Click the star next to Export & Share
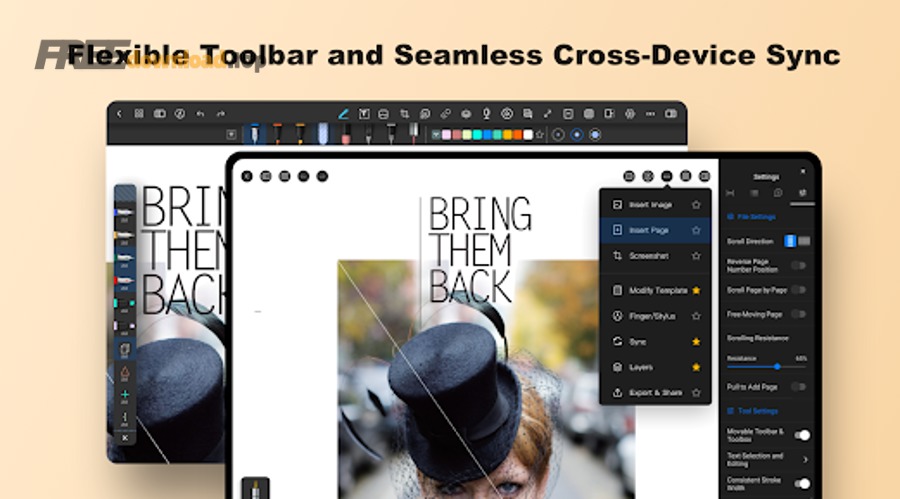The image size is (900, 499). tap(696, 393)
